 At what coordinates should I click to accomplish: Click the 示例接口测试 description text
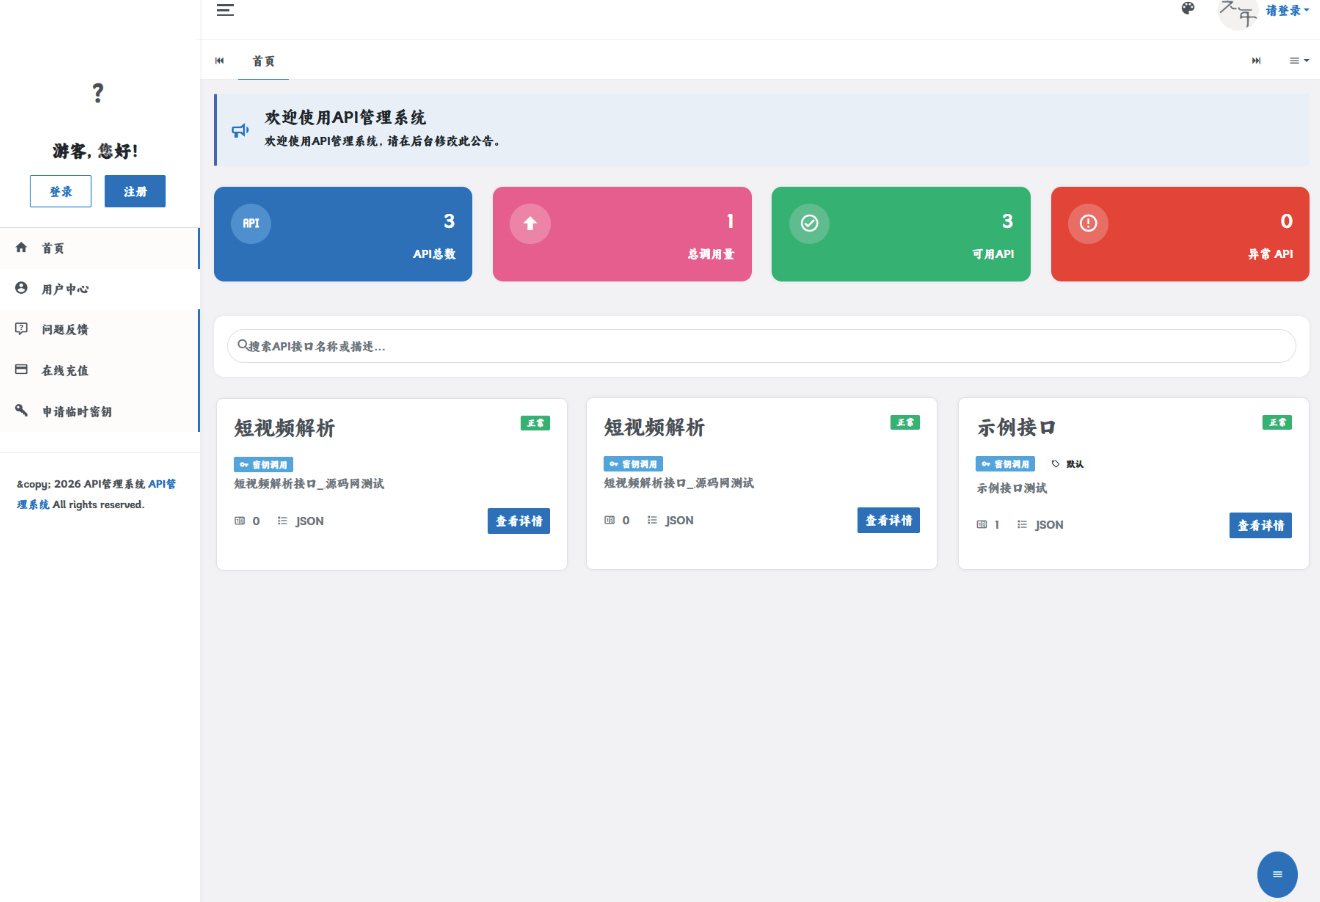1012,488
